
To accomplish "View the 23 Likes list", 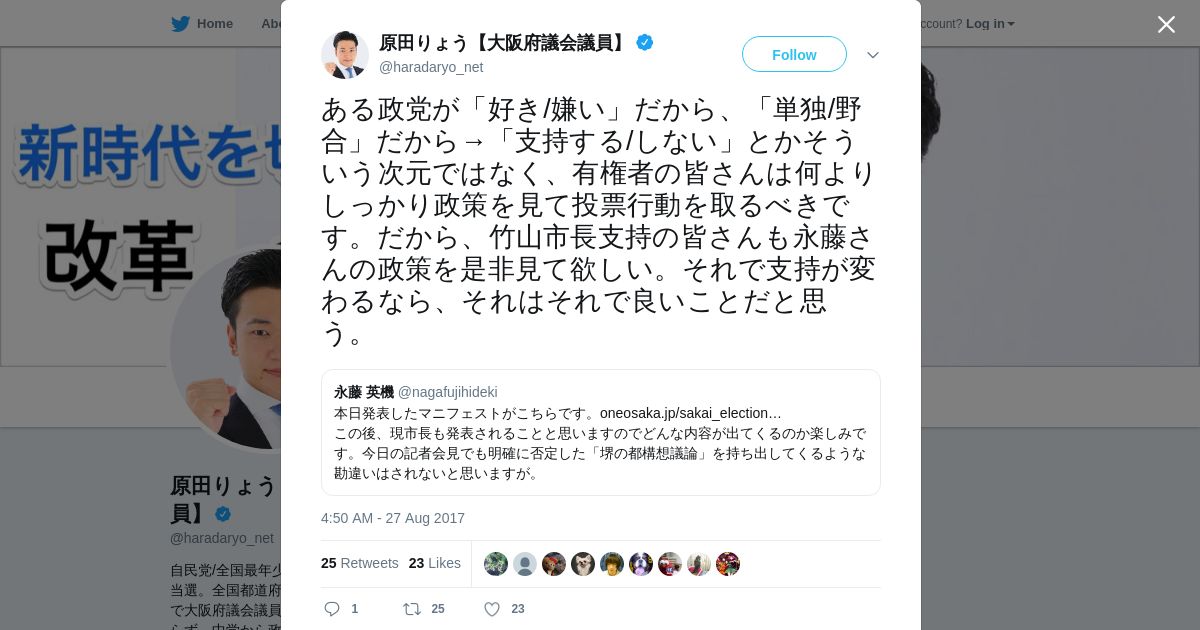I will 435,563.
